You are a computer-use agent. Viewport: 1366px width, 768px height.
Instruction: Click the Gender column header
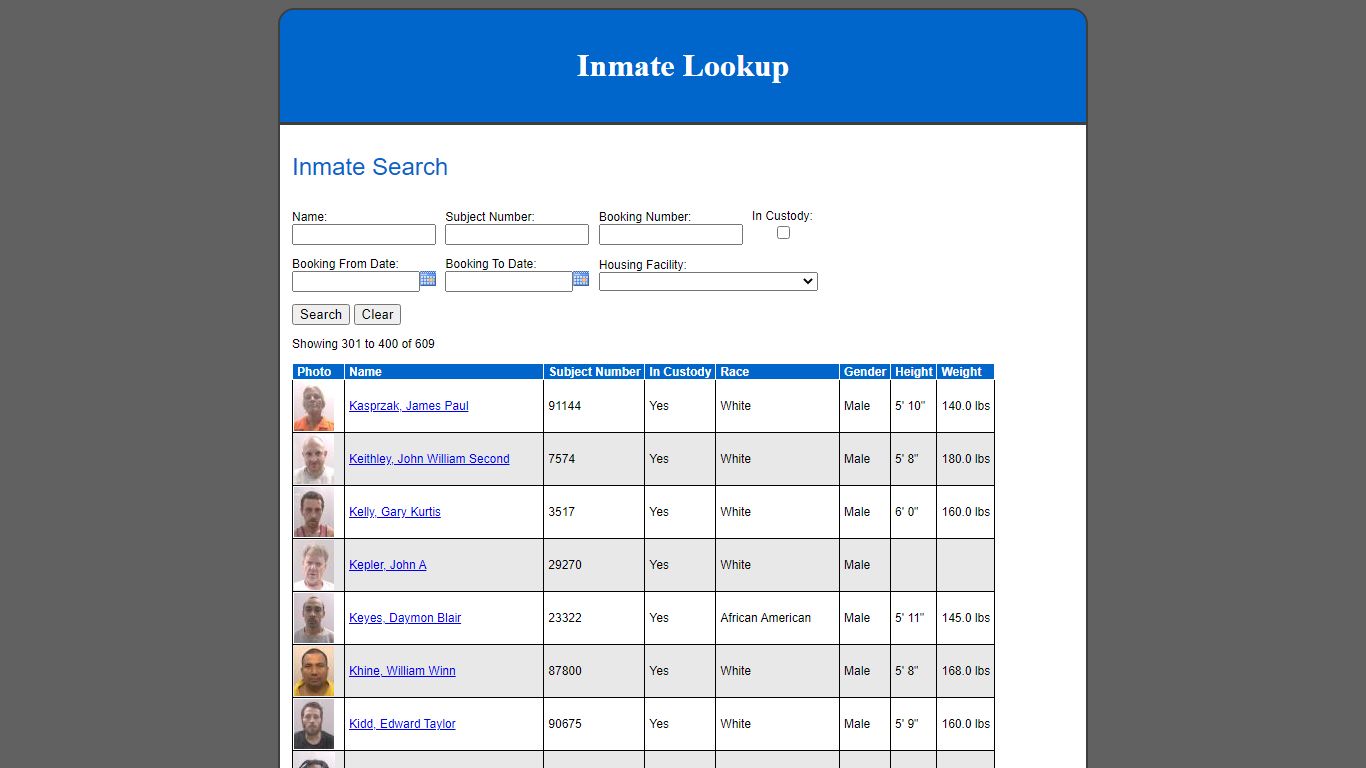click(865, 372)
